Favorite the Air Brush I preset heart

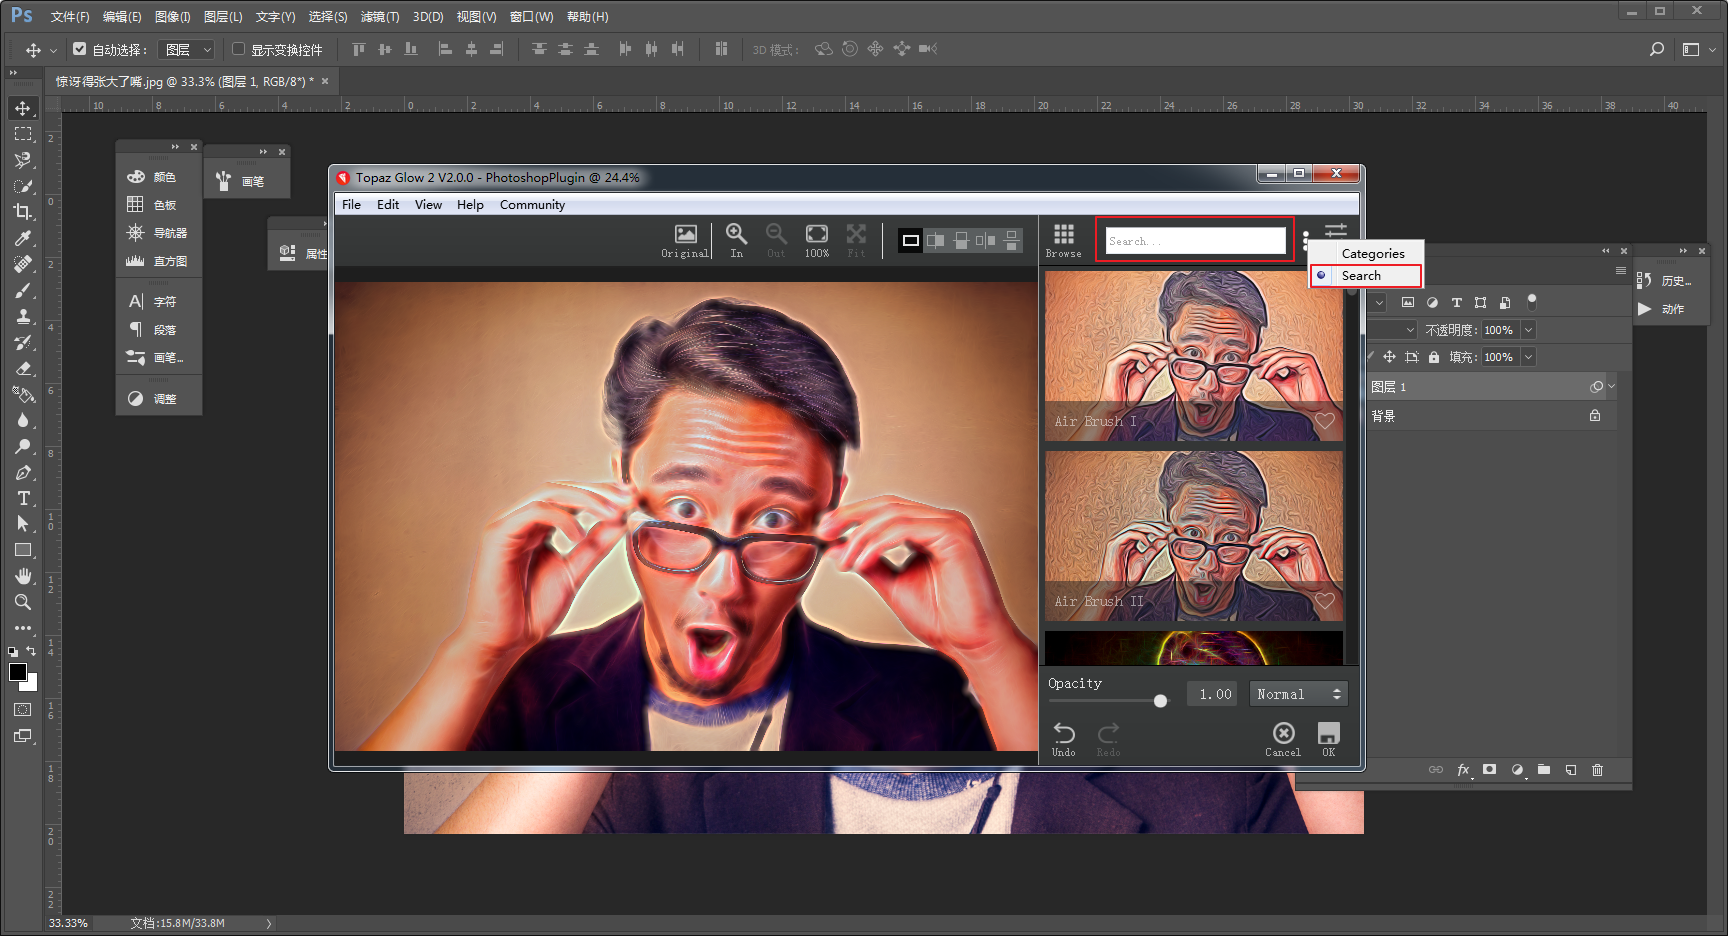click(1325, 422)
